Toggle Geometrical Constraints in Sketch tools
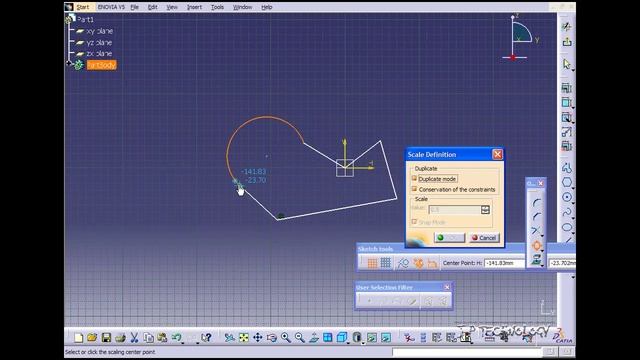 (x=418, y=263)
